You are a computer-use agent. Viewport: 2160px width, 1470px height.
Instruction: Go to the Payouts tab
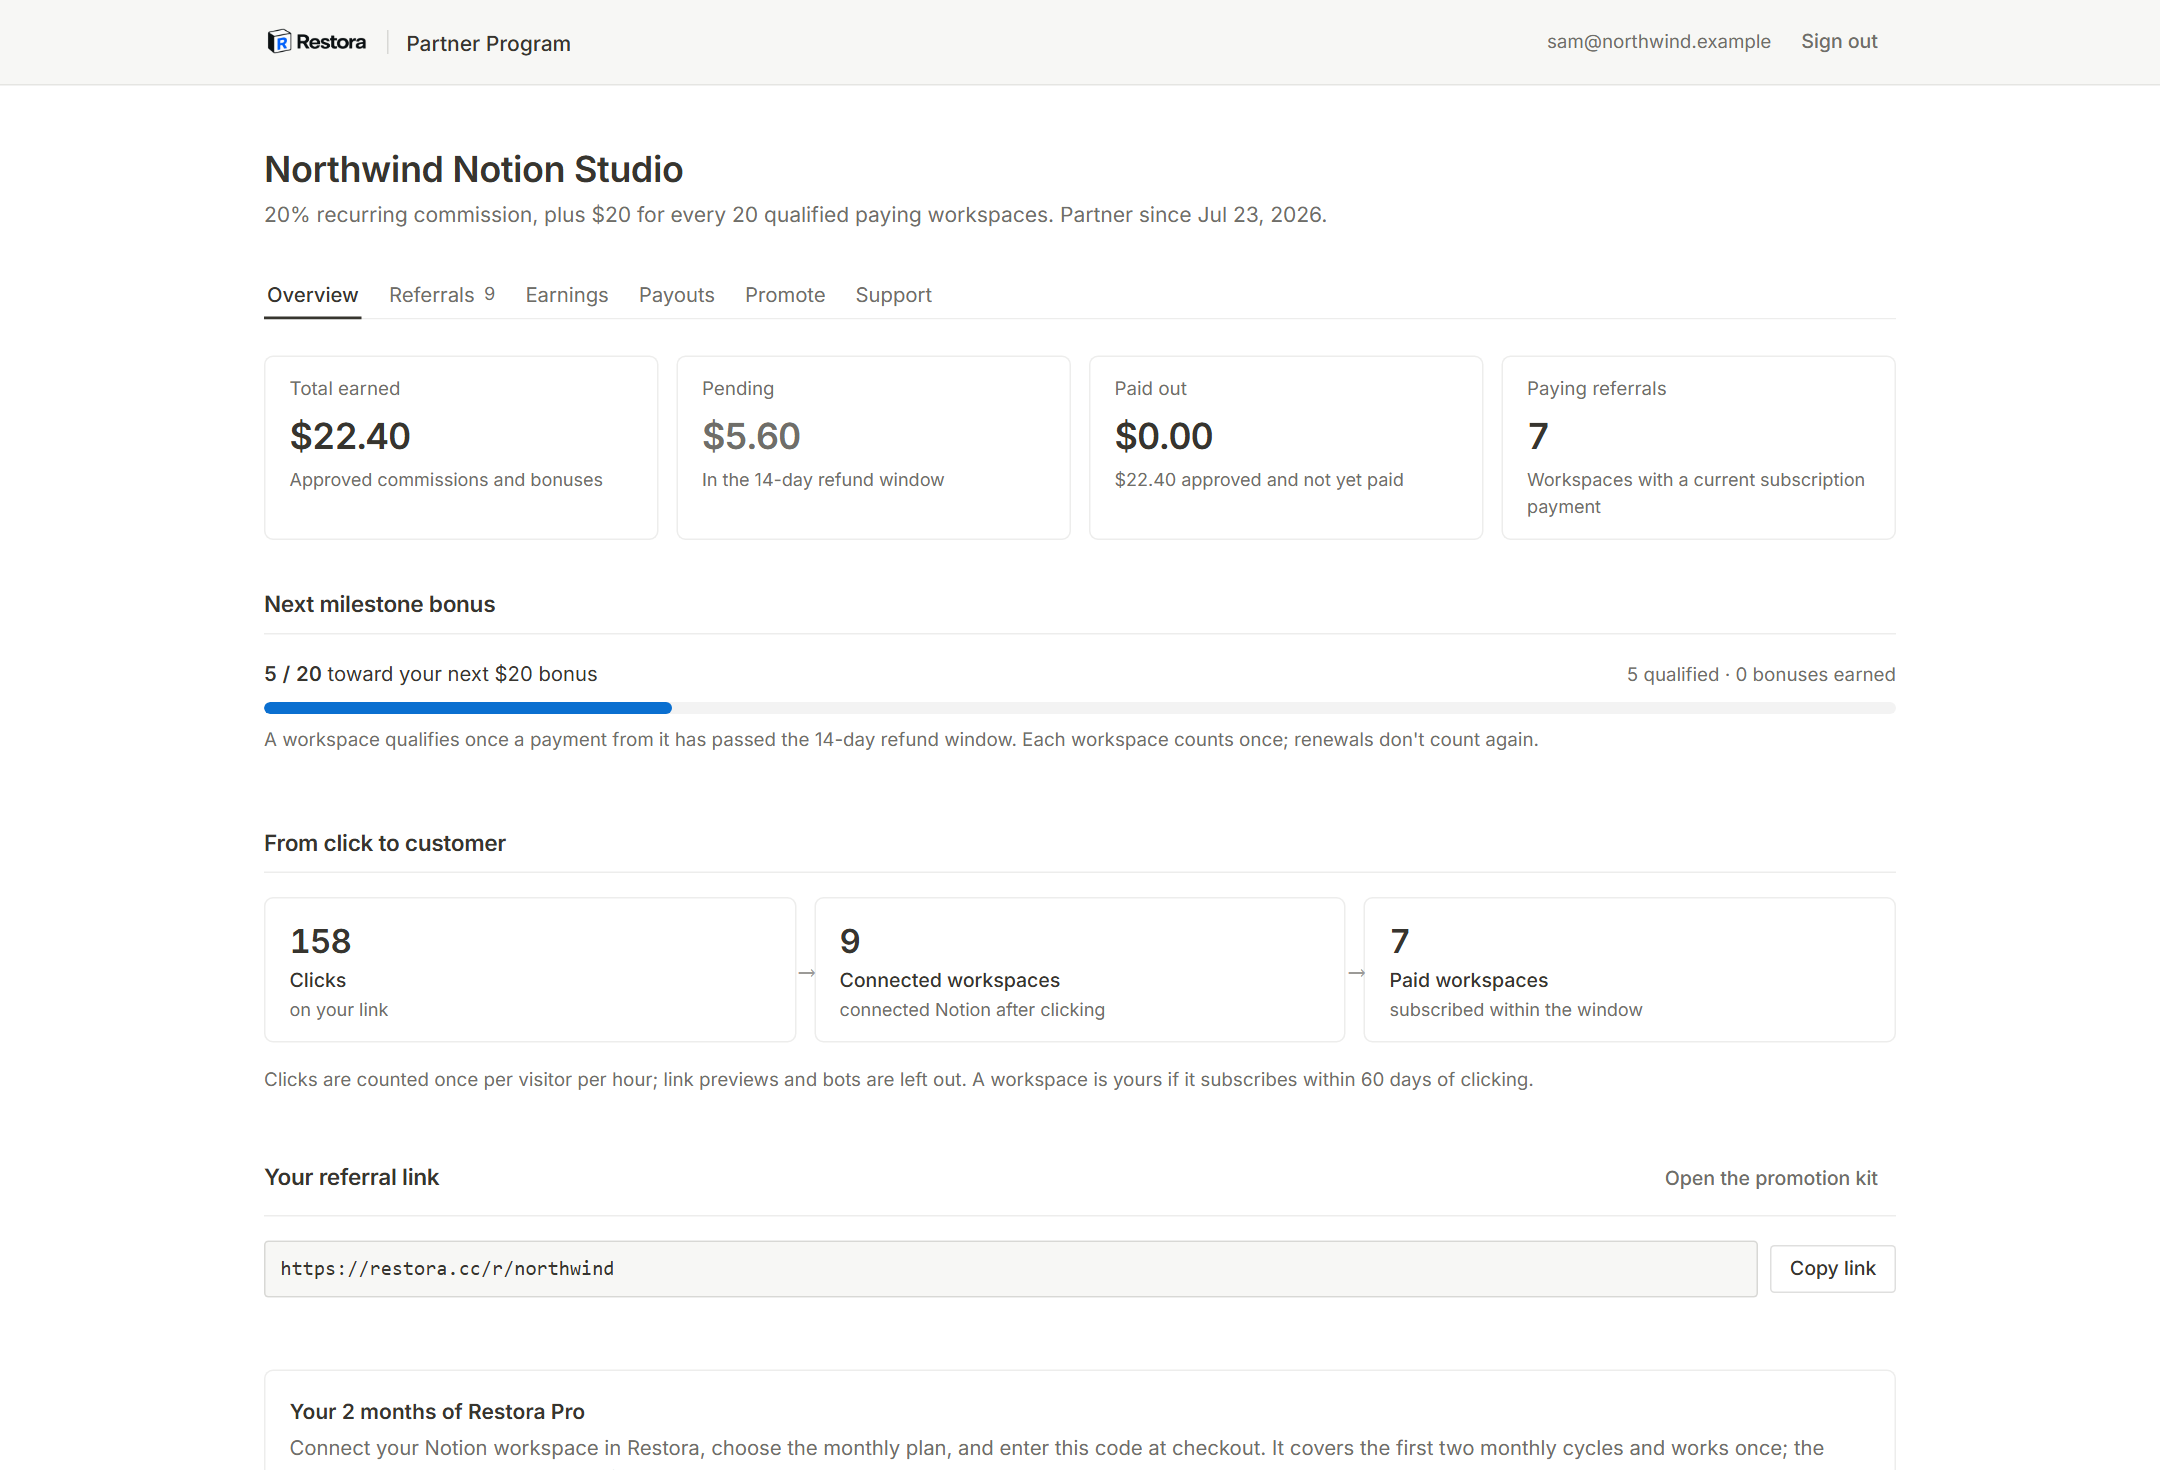pos(676,295)
